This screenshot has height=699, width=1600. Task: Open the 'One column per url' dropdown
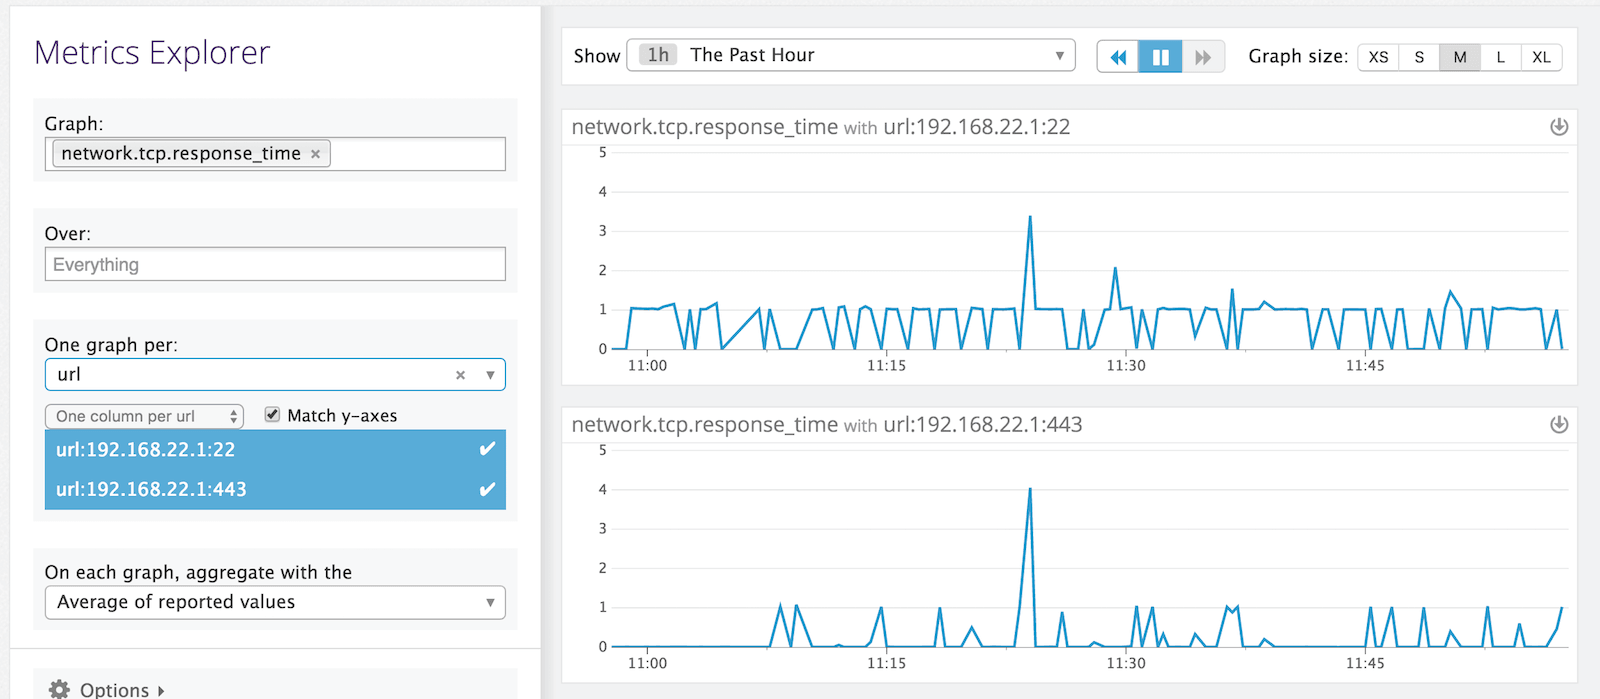pyautogui.click(x=144, y=416)
